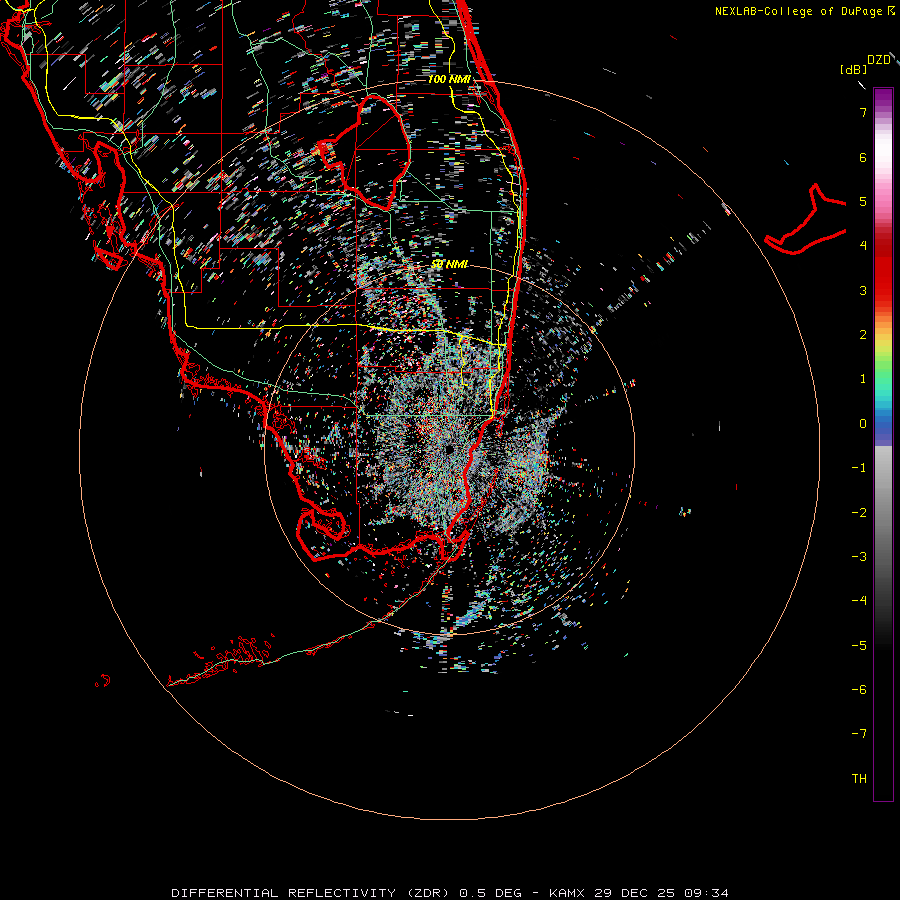Click the "3" value on the ZDR scale

coord(863,290)
